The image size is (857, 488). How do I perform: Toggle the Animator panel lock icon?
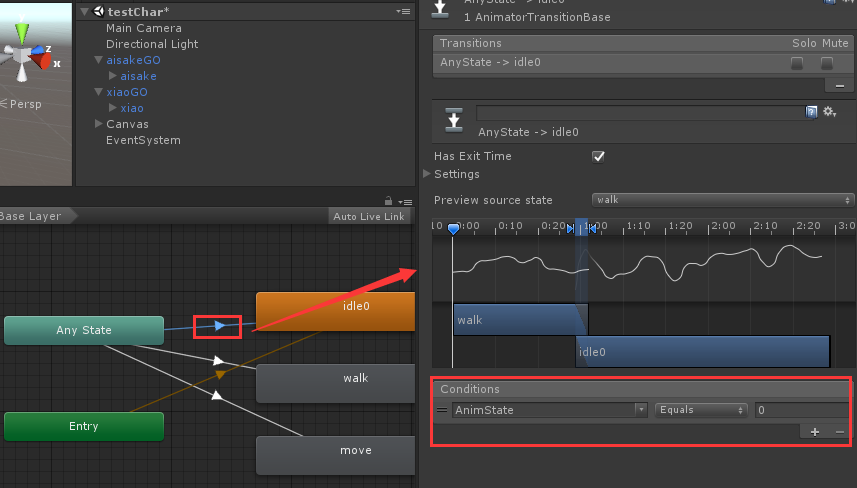click(x=388, y=201)
